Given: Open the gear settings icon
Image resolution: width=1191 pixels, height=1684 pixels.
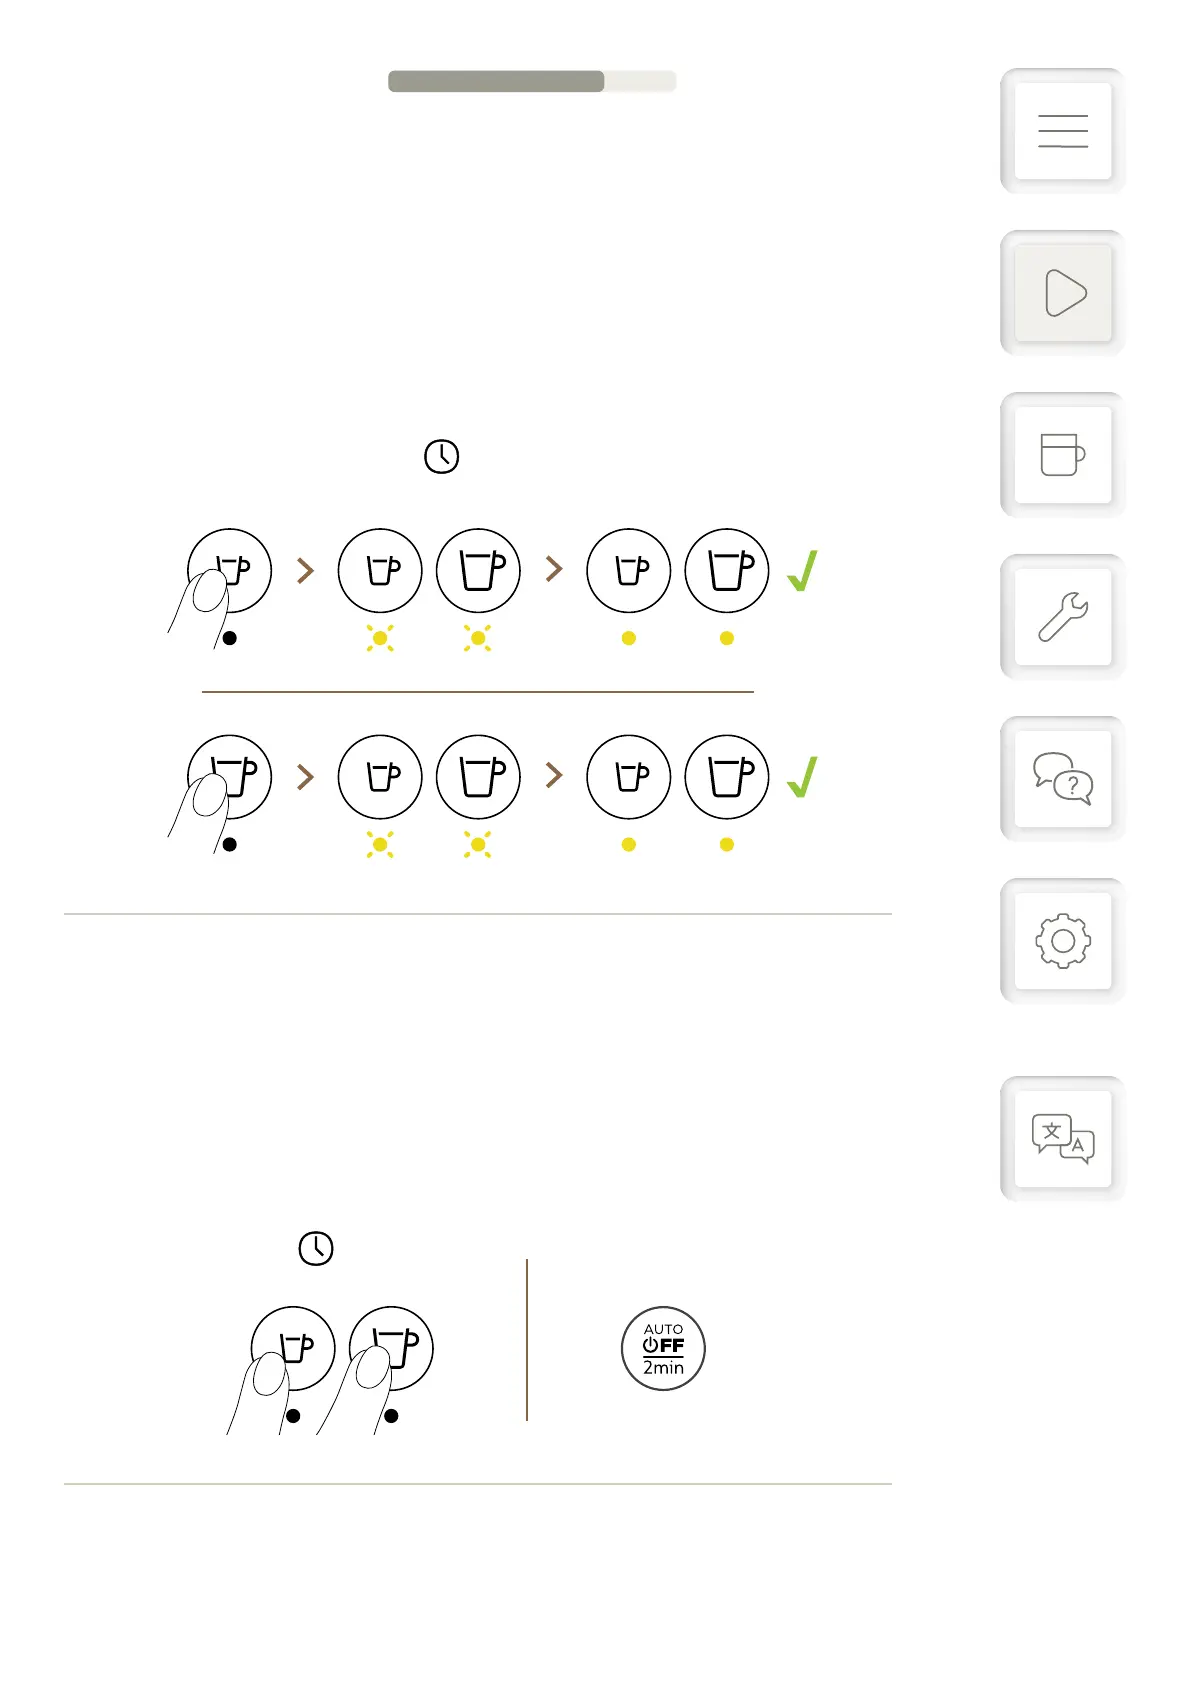Looking at the screenshot, I should 1062,941.
